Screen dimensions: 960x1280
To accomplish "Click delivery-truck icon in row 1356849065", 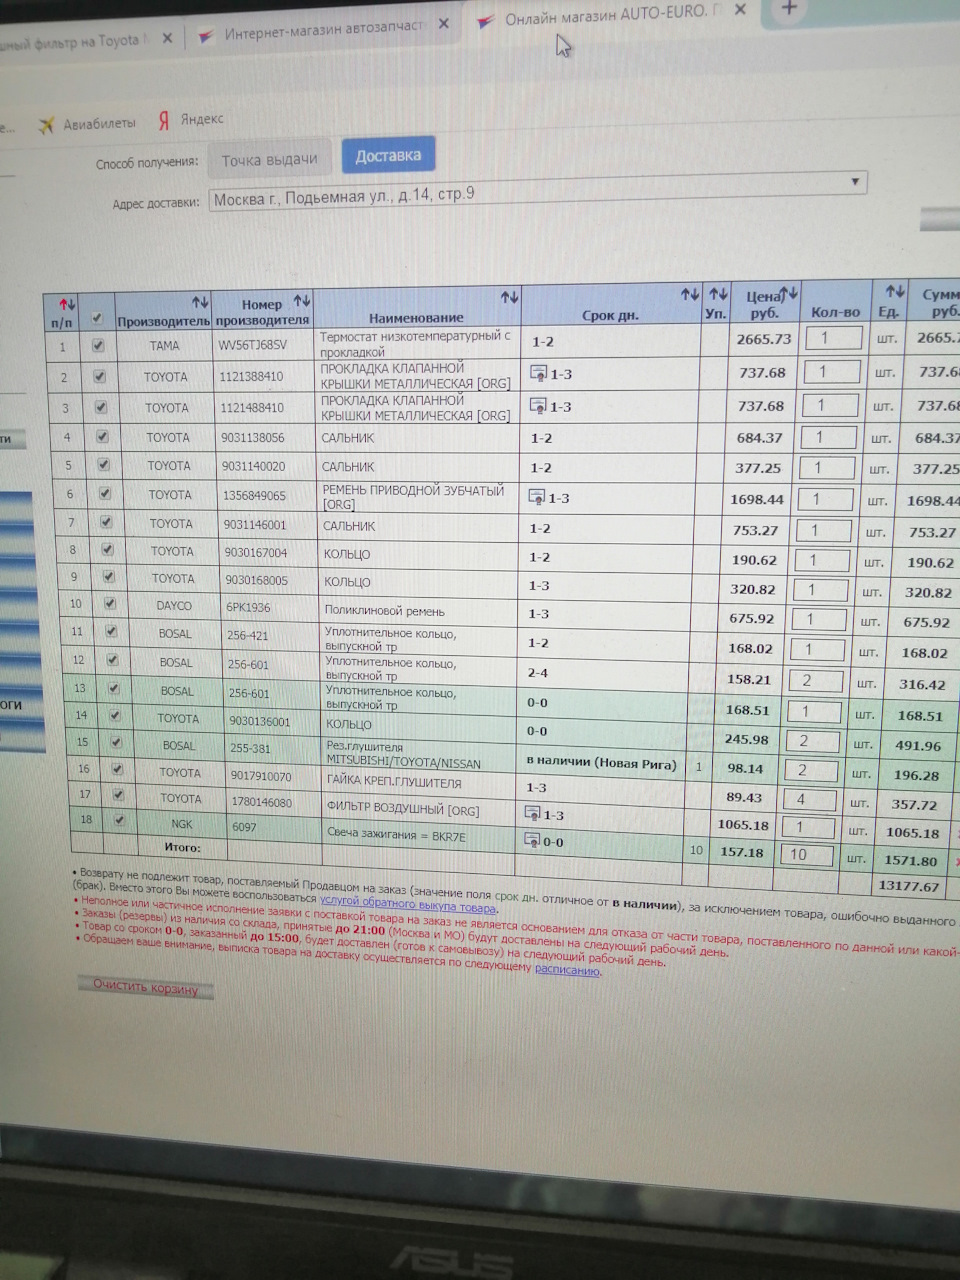I will pos(536,497).
